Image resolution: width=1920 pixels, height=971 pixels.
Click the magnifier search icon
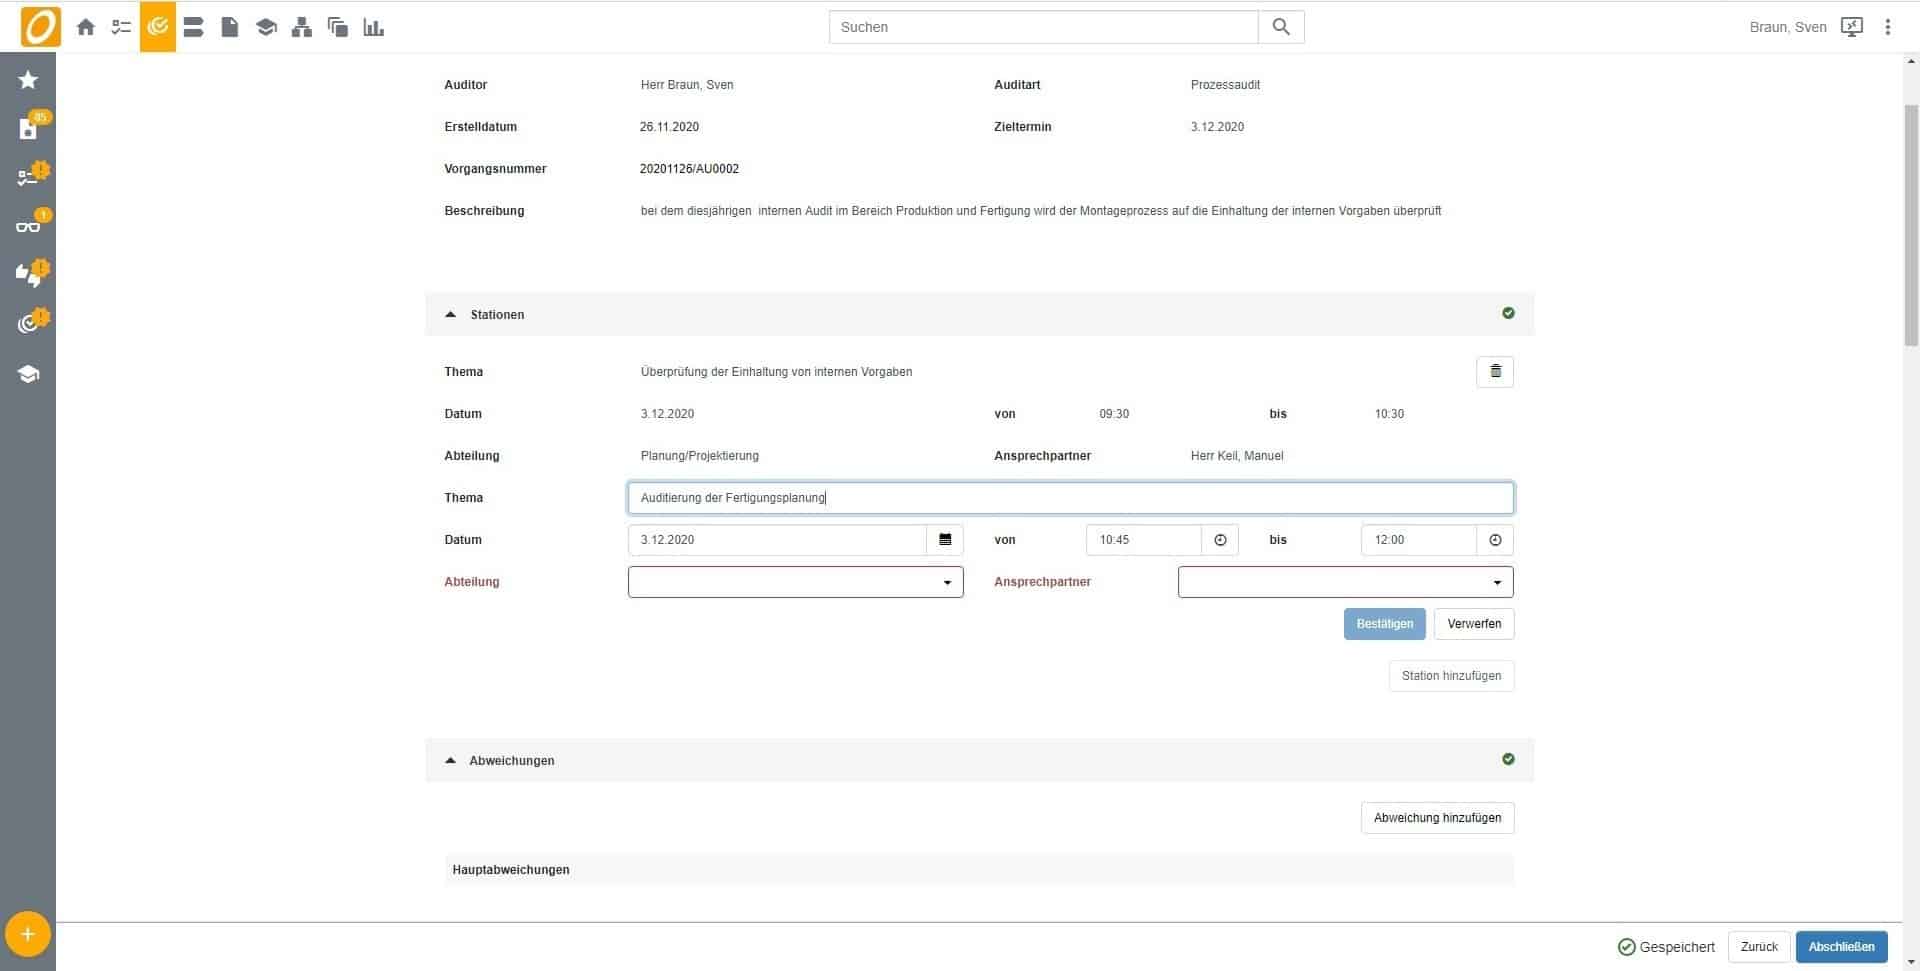tap(1281, 27)
